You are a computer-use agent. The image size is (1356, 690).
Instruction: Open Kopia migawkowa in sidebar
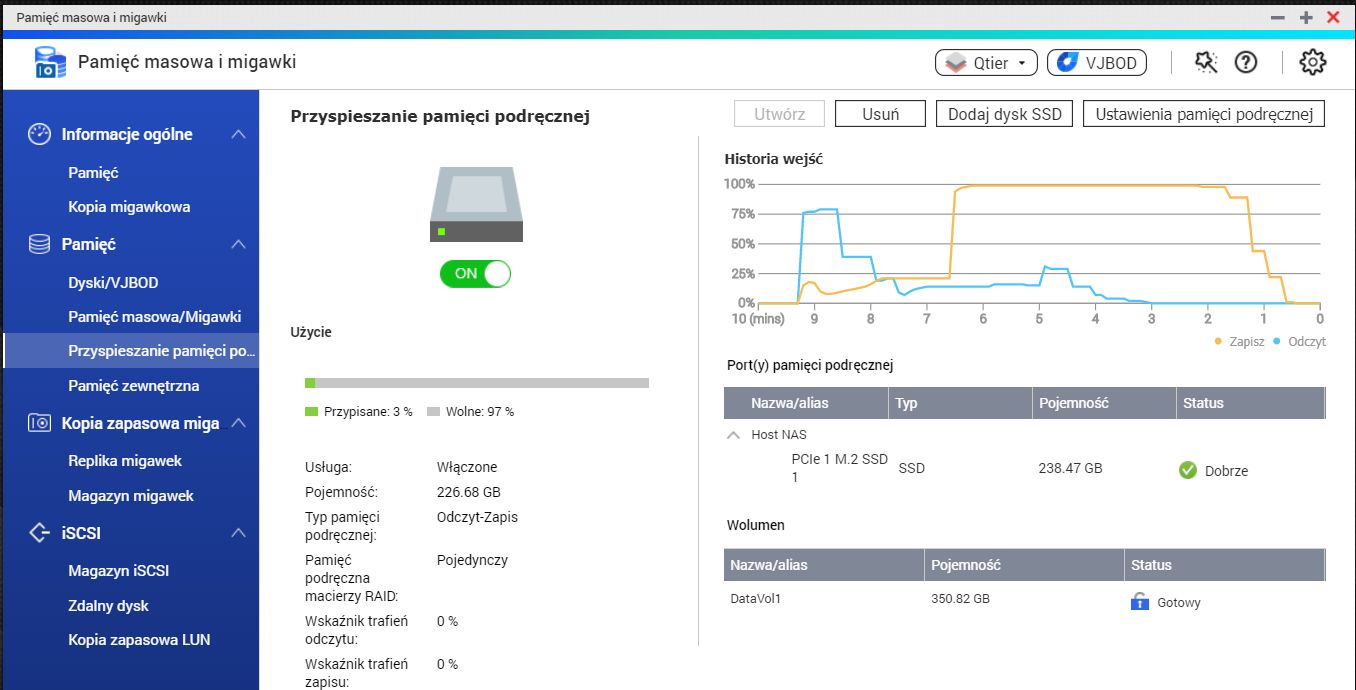pos(129,207)
